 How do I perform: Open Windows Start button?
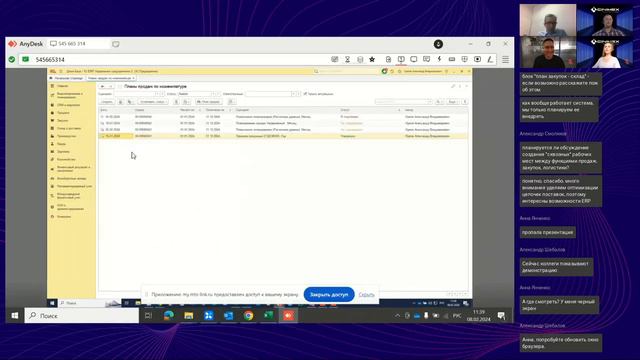click(15, 316)
